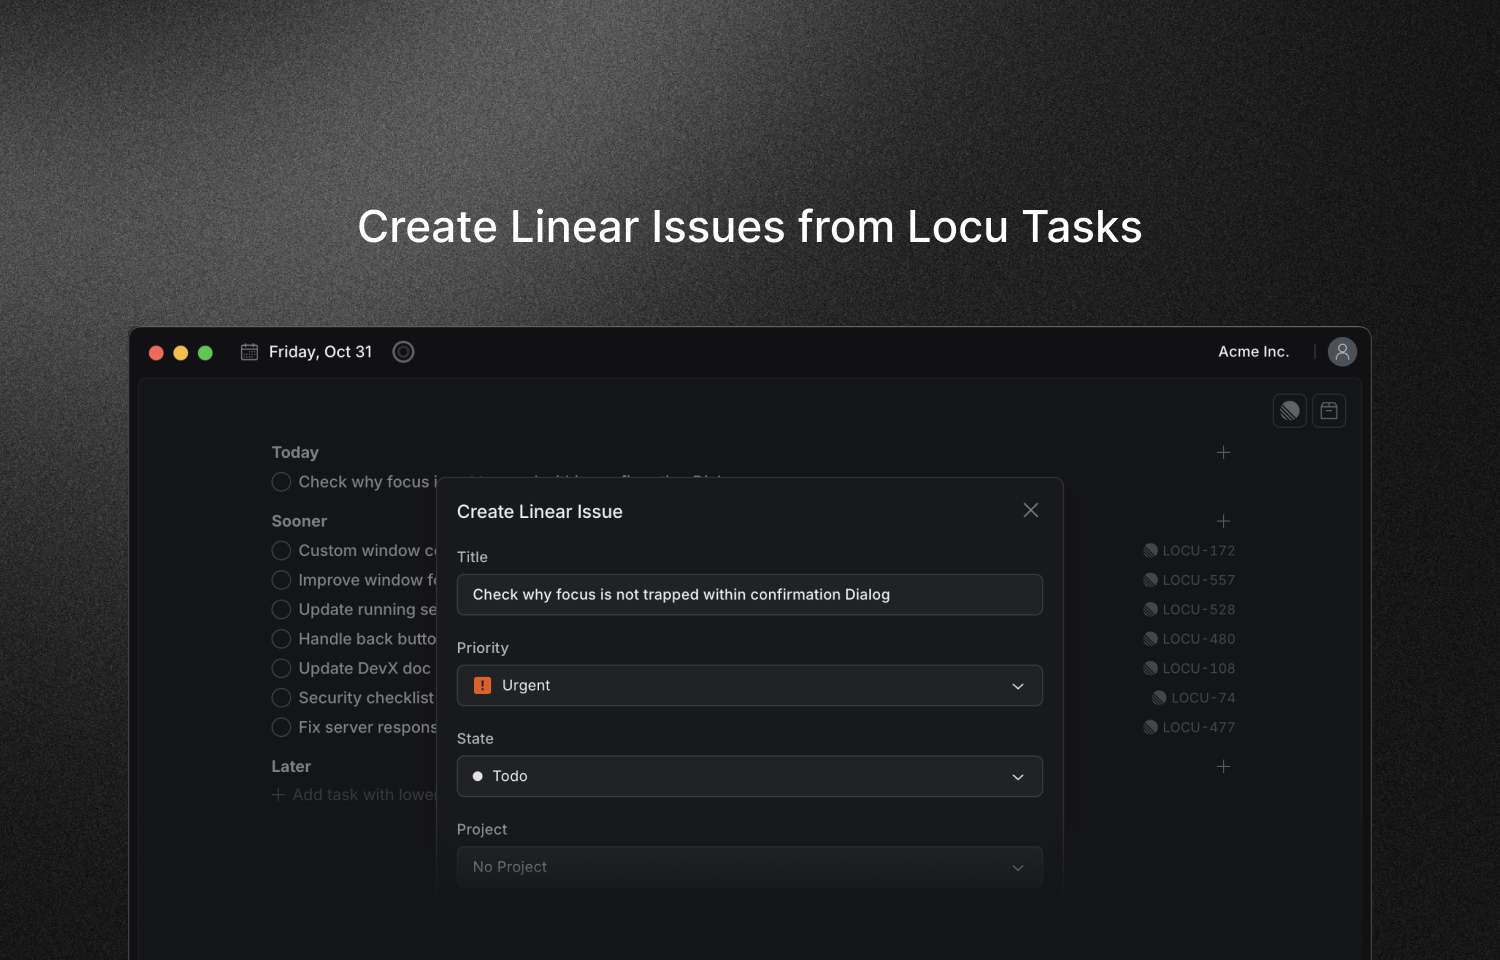This screenshot has width=1500, height=960.
Task: Click the Linear logo beside LOCU-74
Action: click(x=1157, y=697)
